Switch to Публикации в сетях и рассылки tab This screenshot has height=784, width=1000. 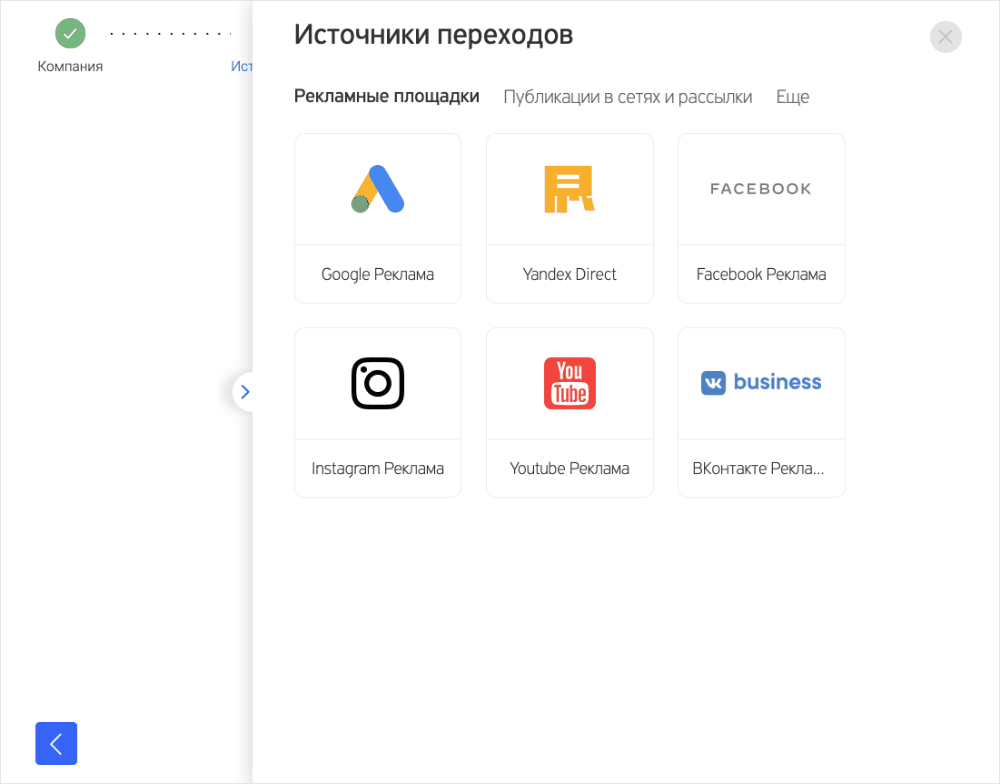point(628,97)
